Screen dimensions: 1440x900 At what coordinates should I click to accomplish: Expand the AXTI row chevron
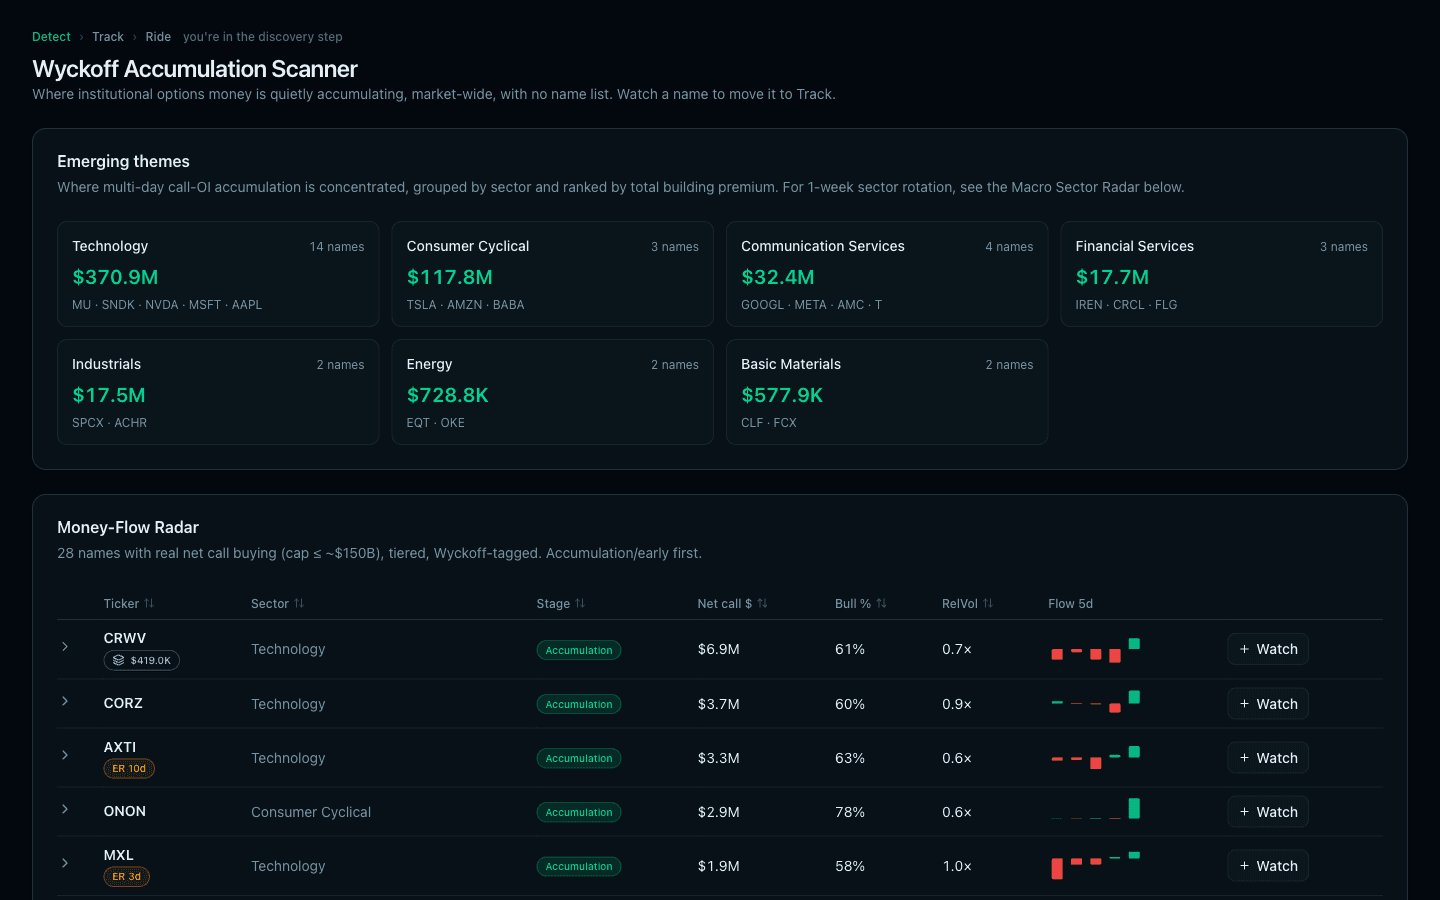pos(65,755)
